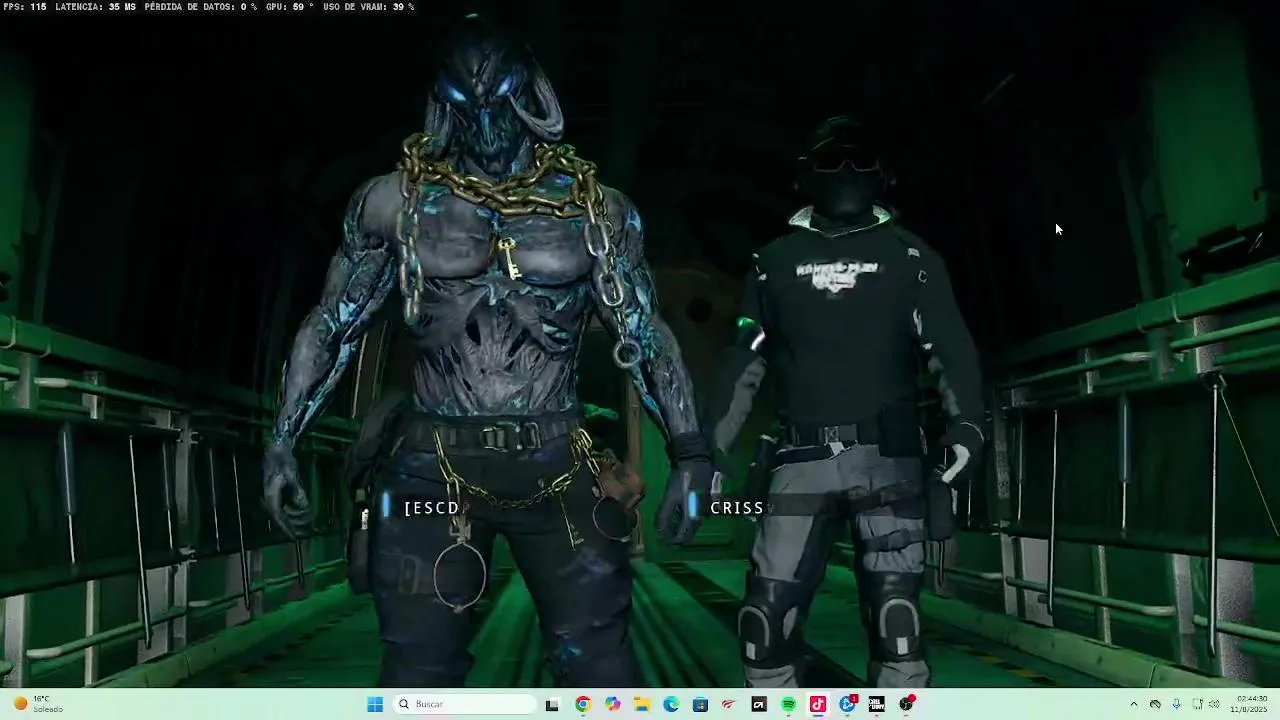
Task: Click the Buscar search box in taskbar
Action: pos(466,704)
